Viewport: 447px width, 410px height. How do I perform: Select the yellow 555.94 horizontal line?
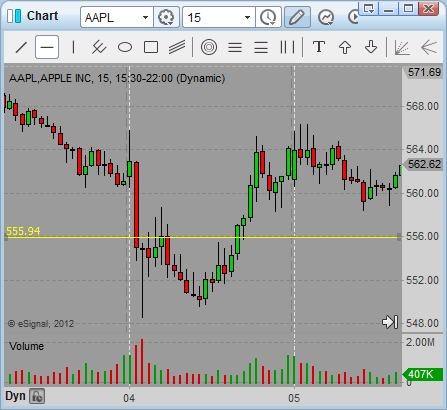tap(203, 237)
